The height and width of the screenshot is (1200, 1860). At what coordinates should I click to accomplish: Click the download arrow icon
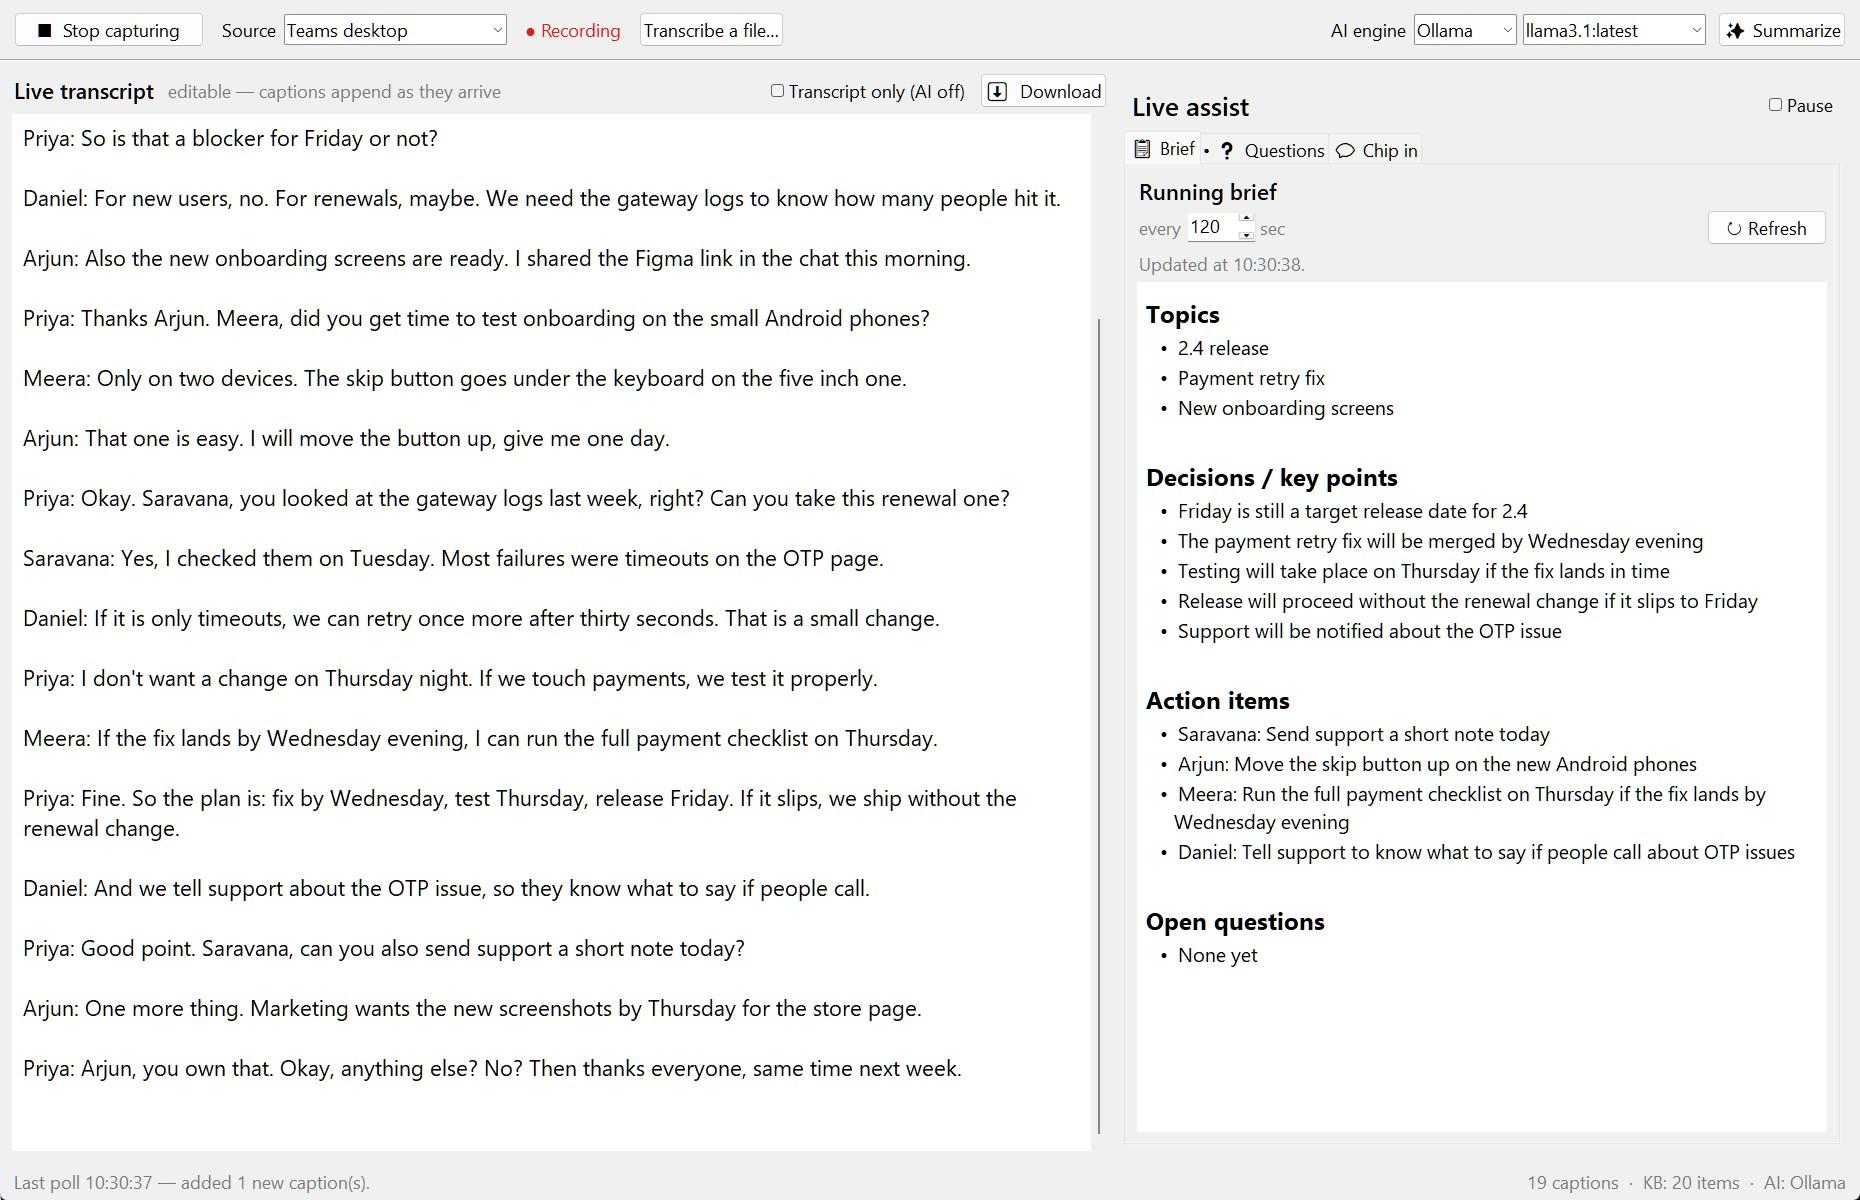tap(997, 92)
